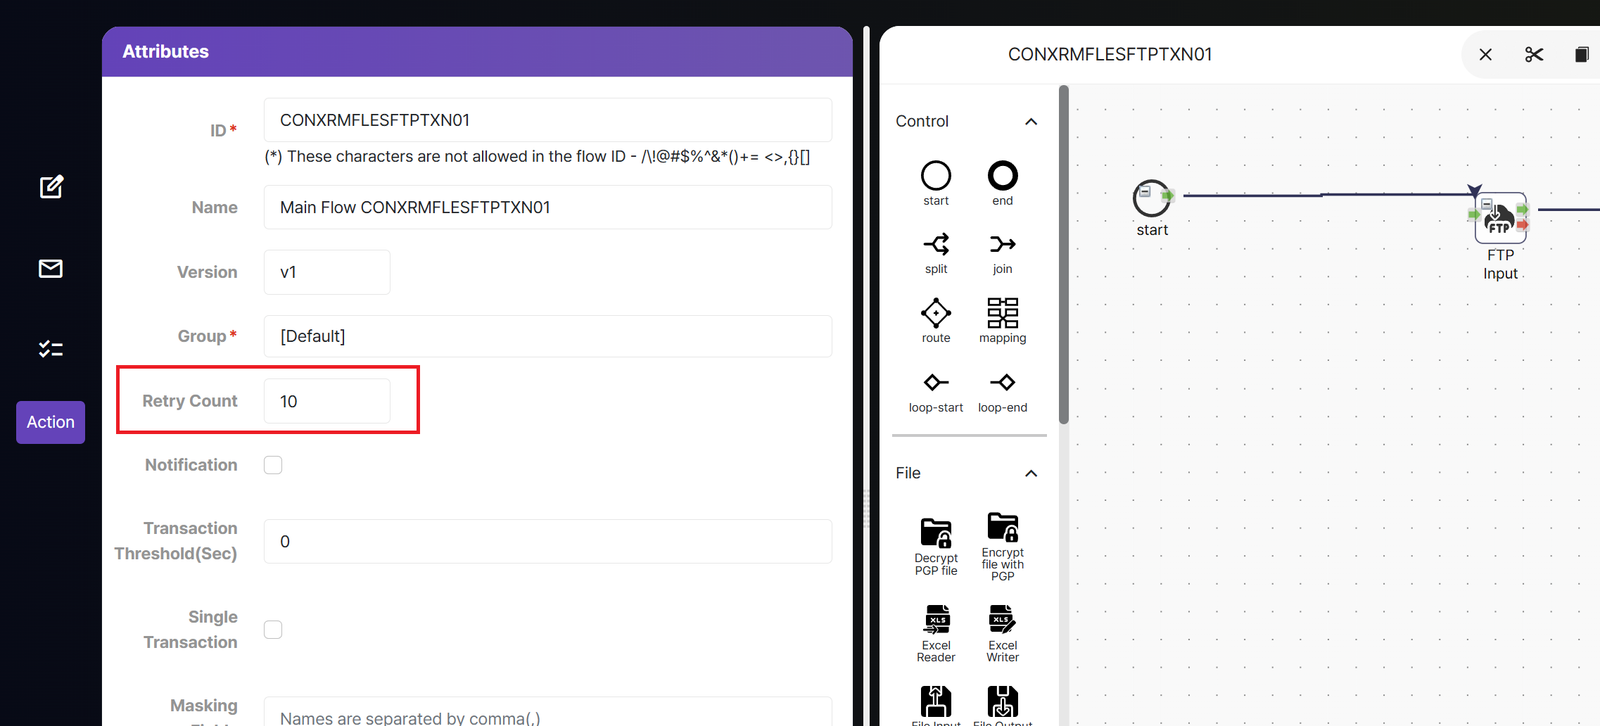Select the route control icon
1600x726 pixels.
935,313
